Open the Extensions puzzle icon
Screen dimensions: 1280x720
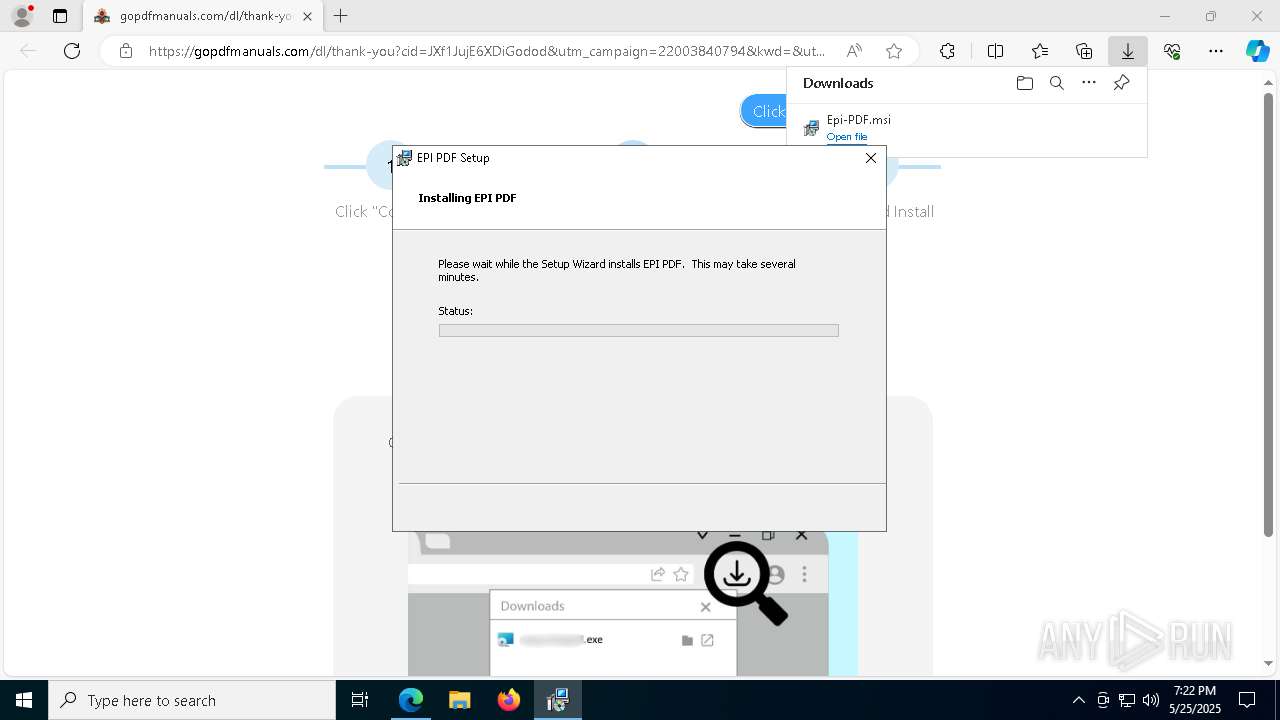click(947, 51)
